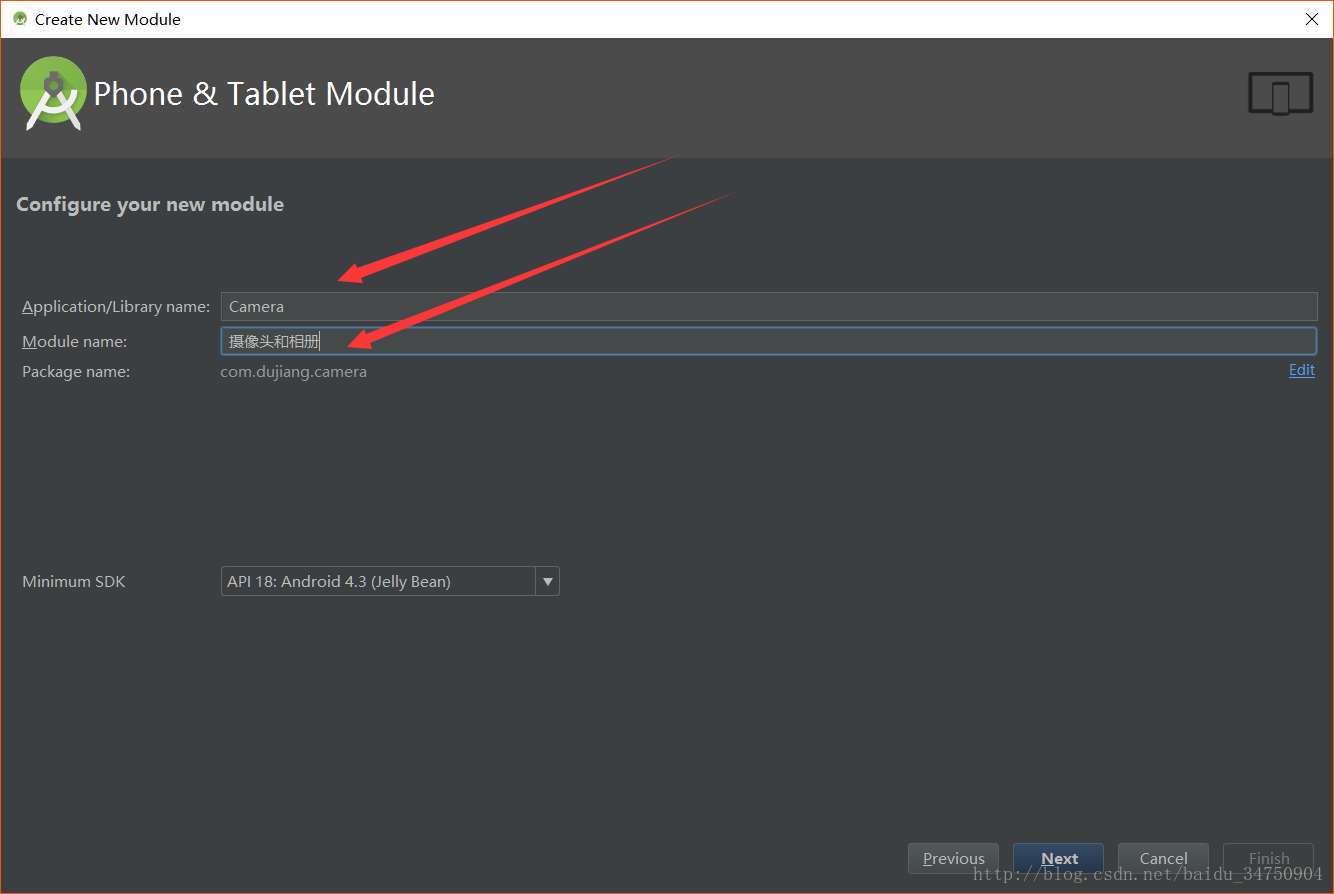Screen dimensions: 1334x894
Task: Click the Package name label
Action: [76, 372]
